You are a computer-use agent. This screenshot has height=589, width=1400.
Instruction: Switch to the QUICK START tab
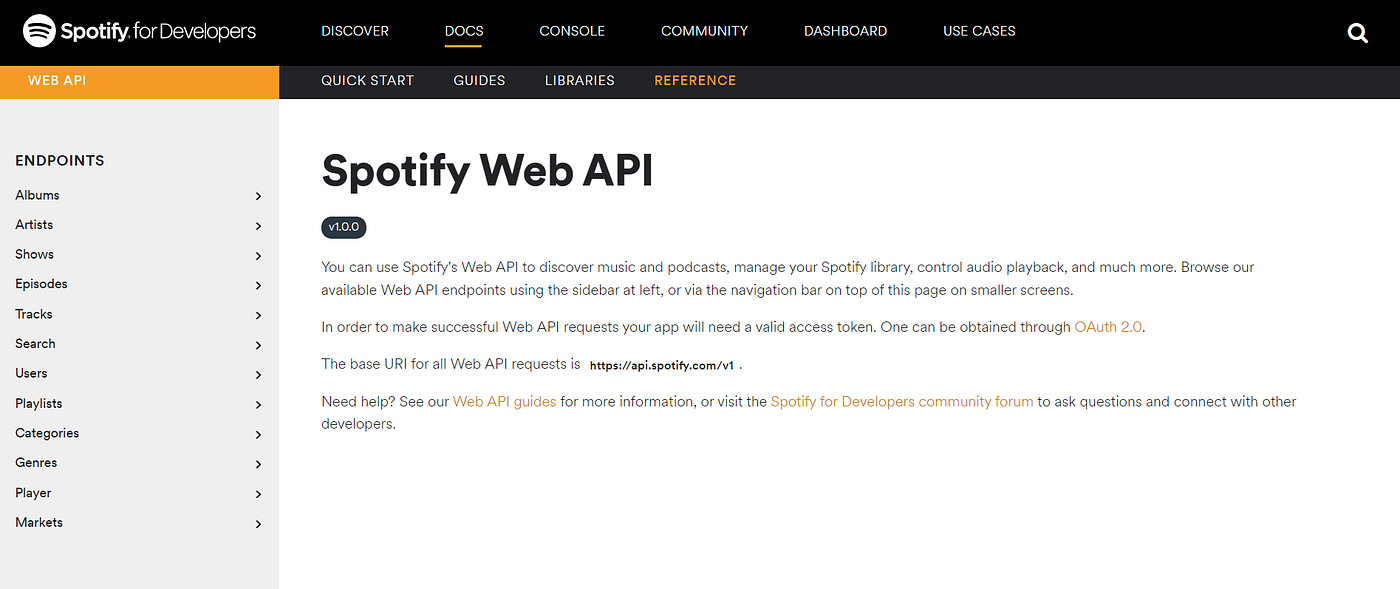click(367, 80)
